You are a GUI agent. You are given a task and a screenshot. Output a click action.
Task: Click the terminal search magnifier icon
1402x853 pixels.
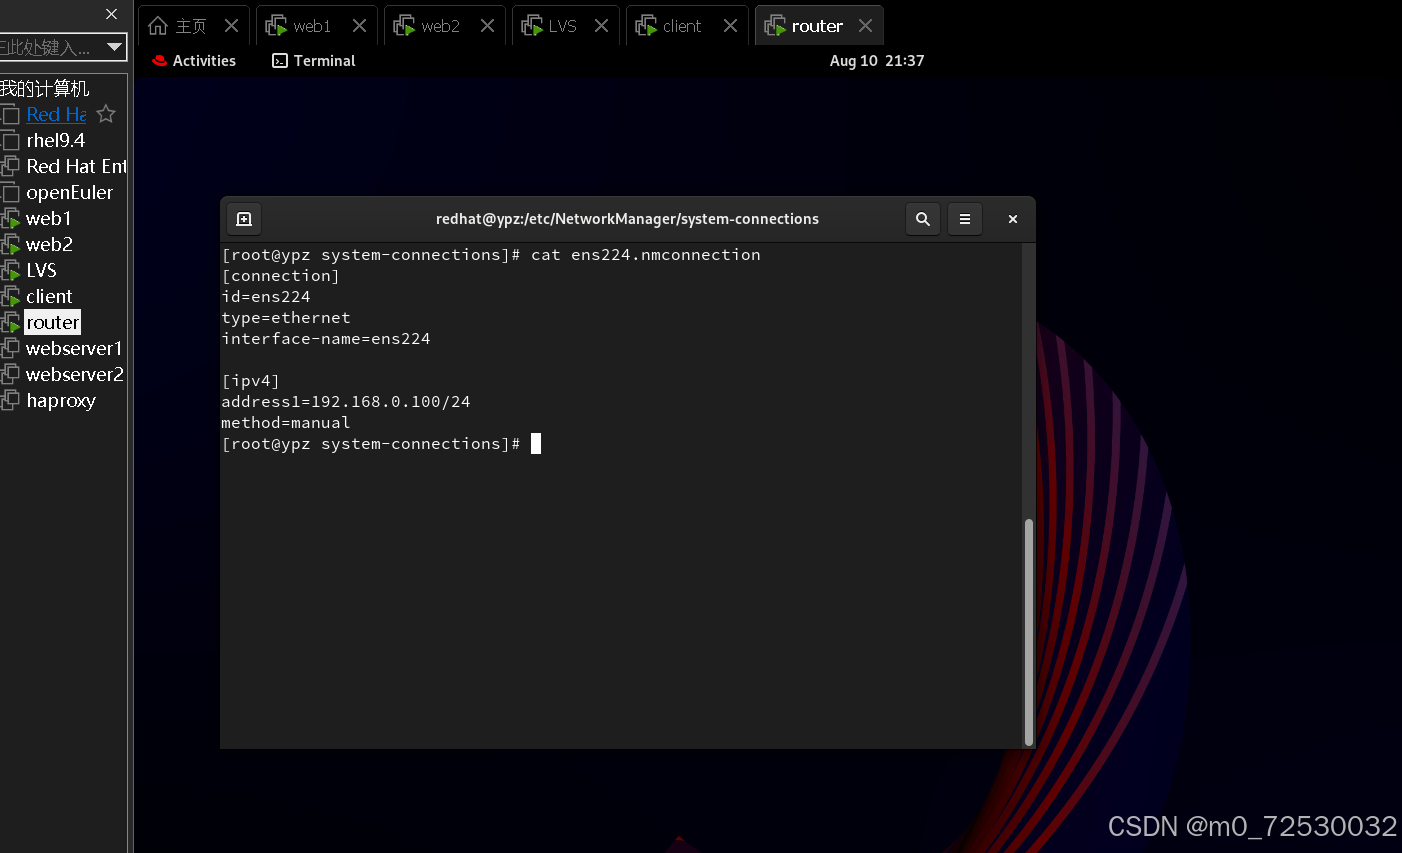(923, 219)
